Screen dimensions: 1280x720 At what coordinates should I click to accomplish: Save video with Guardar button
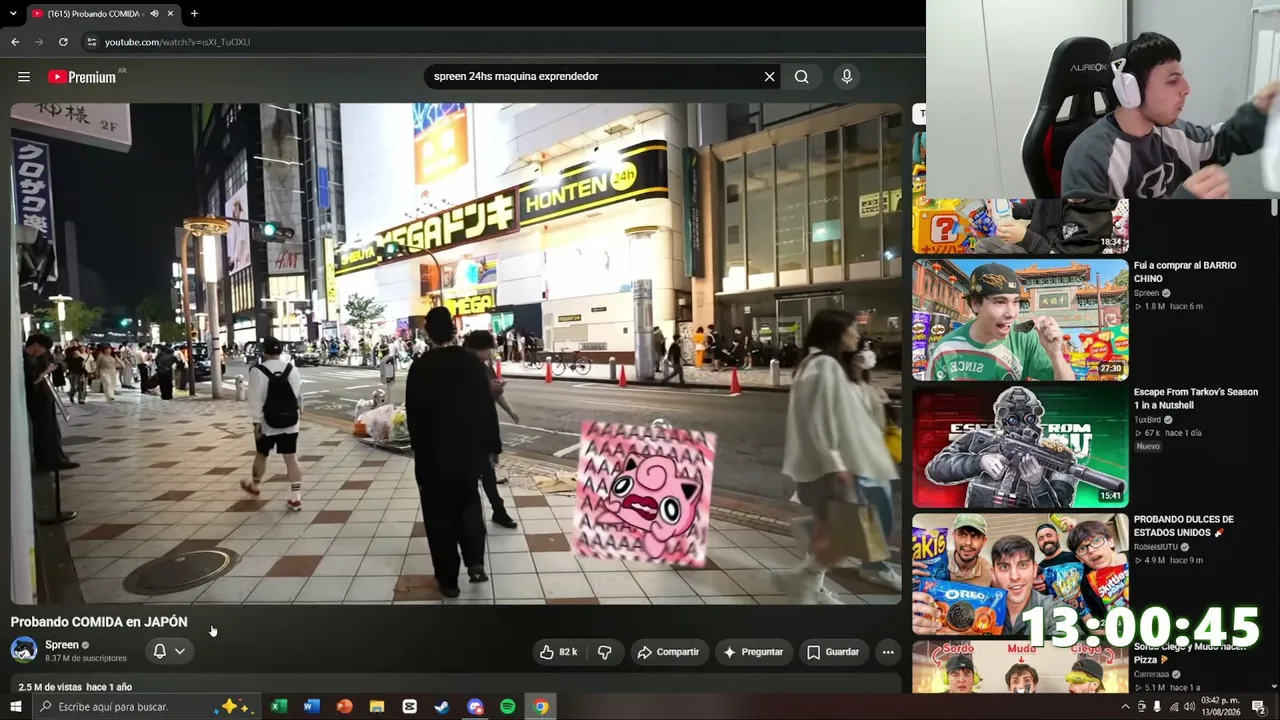click(x=833, y=652)
